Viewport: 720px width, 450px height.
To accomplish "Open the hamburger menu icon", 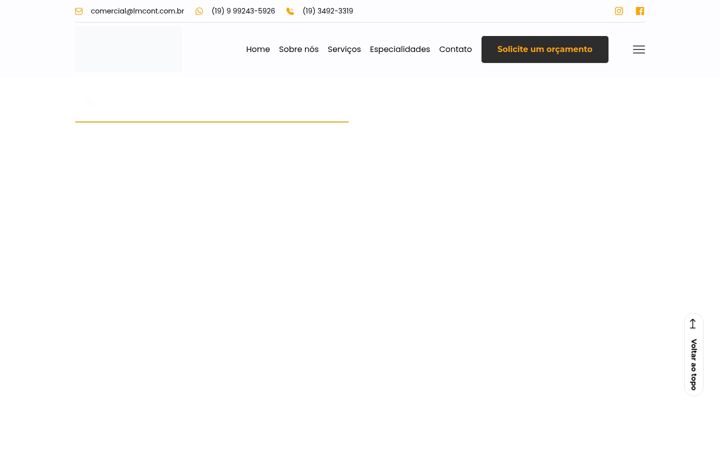I will pos(639,50).
